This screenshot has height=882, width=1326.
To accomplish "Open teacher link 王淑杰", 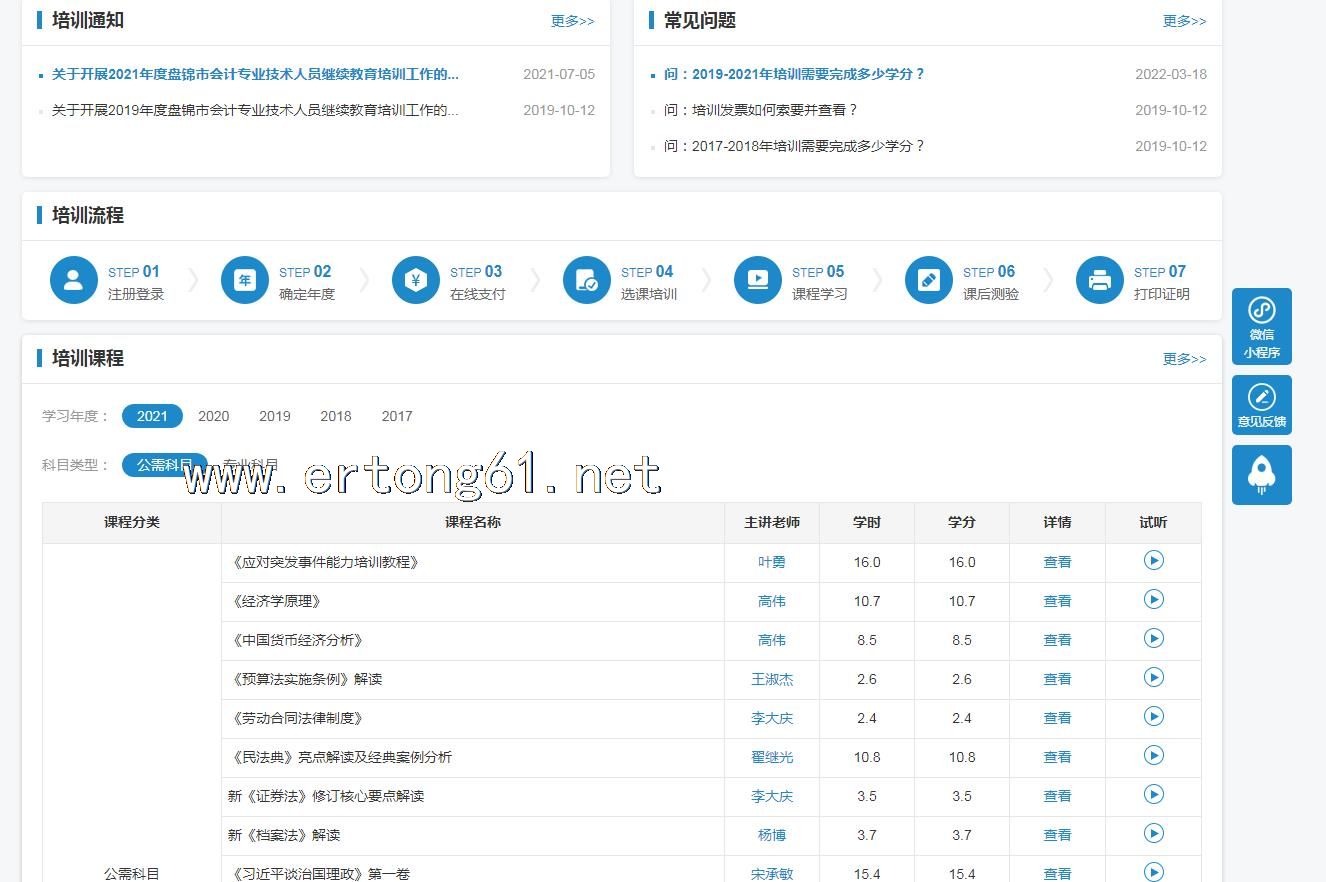I will coord(772,679).
